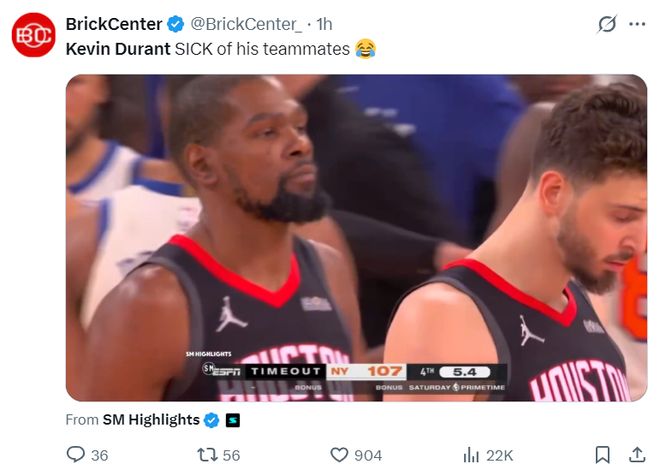The width and height of the screenshot is (660, 470).
Task: Open the post's 1h timestamp
Action: click(324, 23)
